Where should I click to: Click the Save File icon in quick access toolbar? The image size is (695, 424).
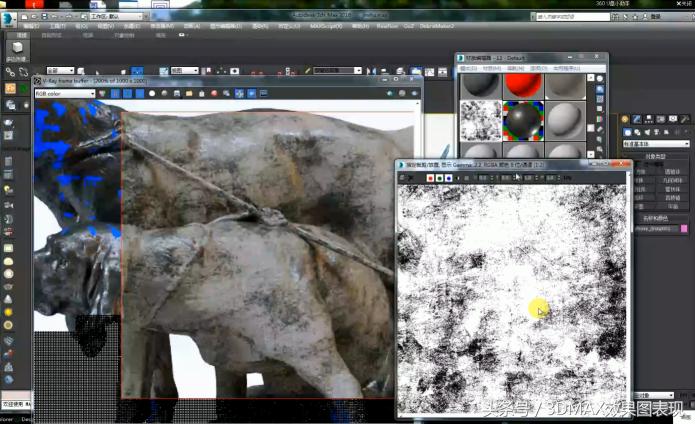click(x=44, y=16)
